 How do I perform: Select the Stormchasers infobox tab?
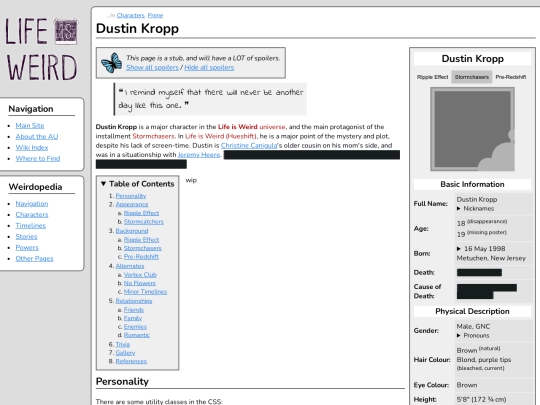click(x=471, y=77)
